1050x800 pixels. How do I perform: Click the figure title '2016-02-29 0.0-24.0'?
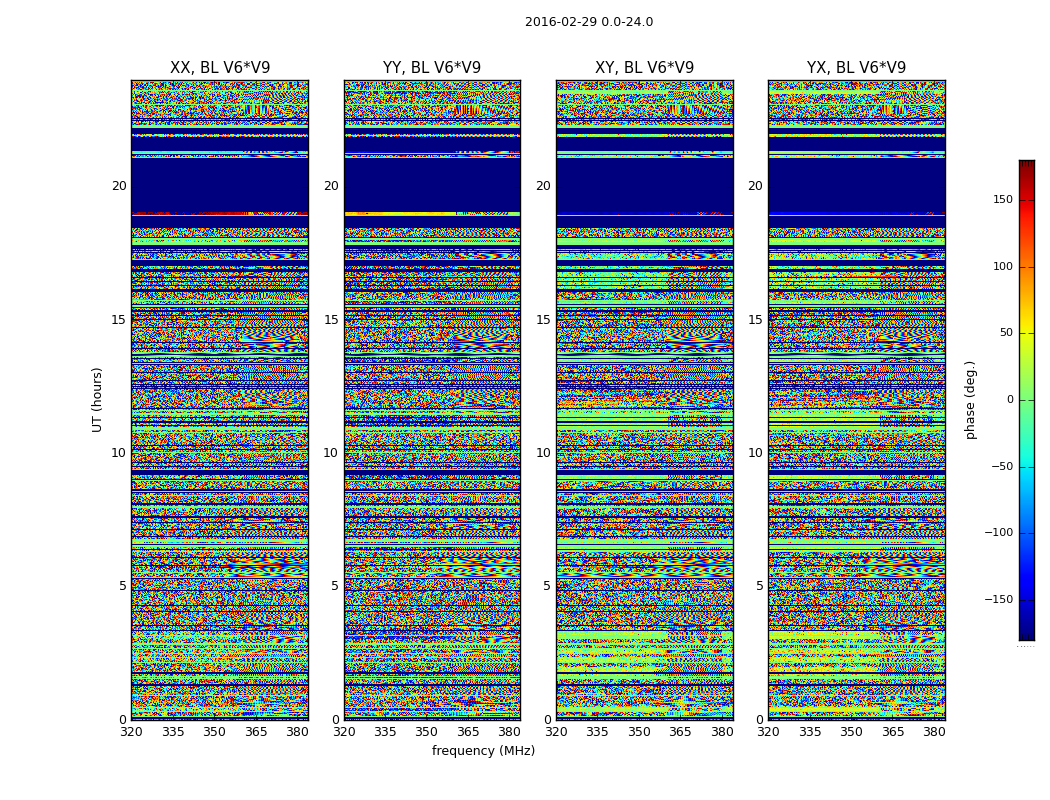pos(589,21)
